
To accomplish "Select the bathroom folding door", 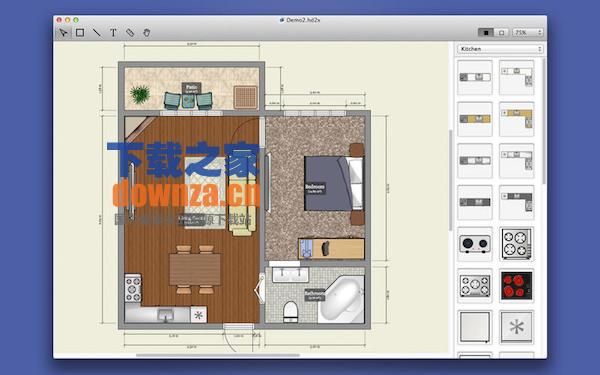I will pos(260,289).
